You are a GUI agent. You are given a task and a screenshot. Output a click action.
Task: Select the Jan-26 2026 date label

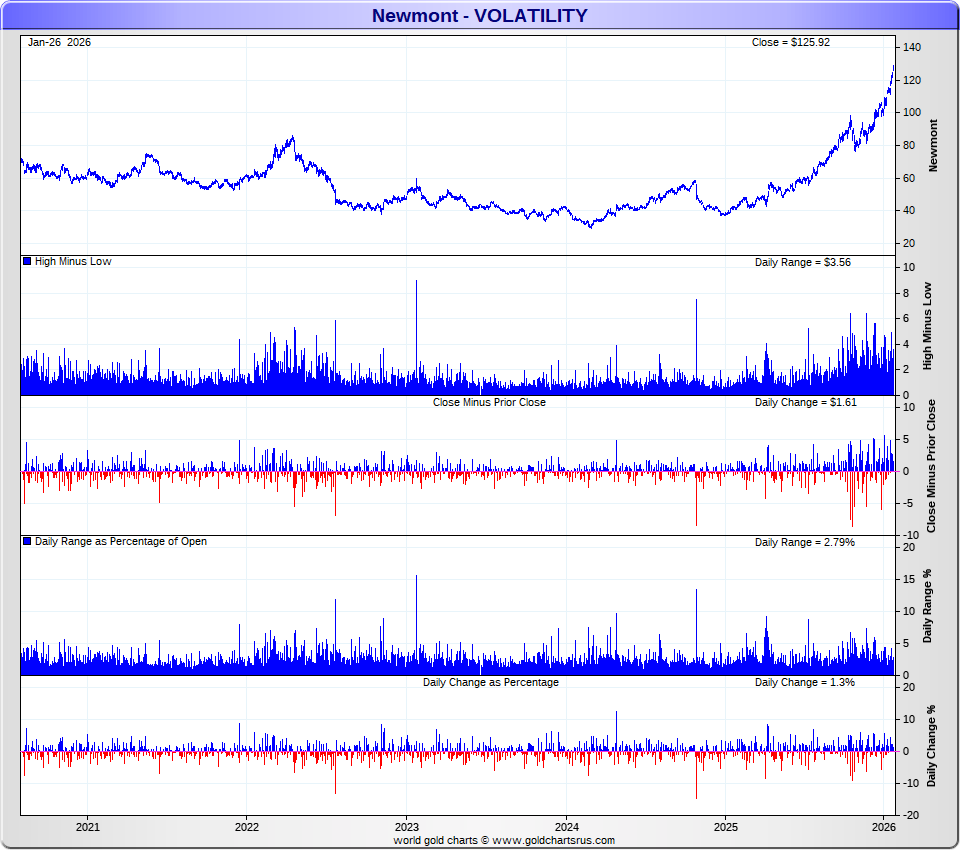[59, 42]
